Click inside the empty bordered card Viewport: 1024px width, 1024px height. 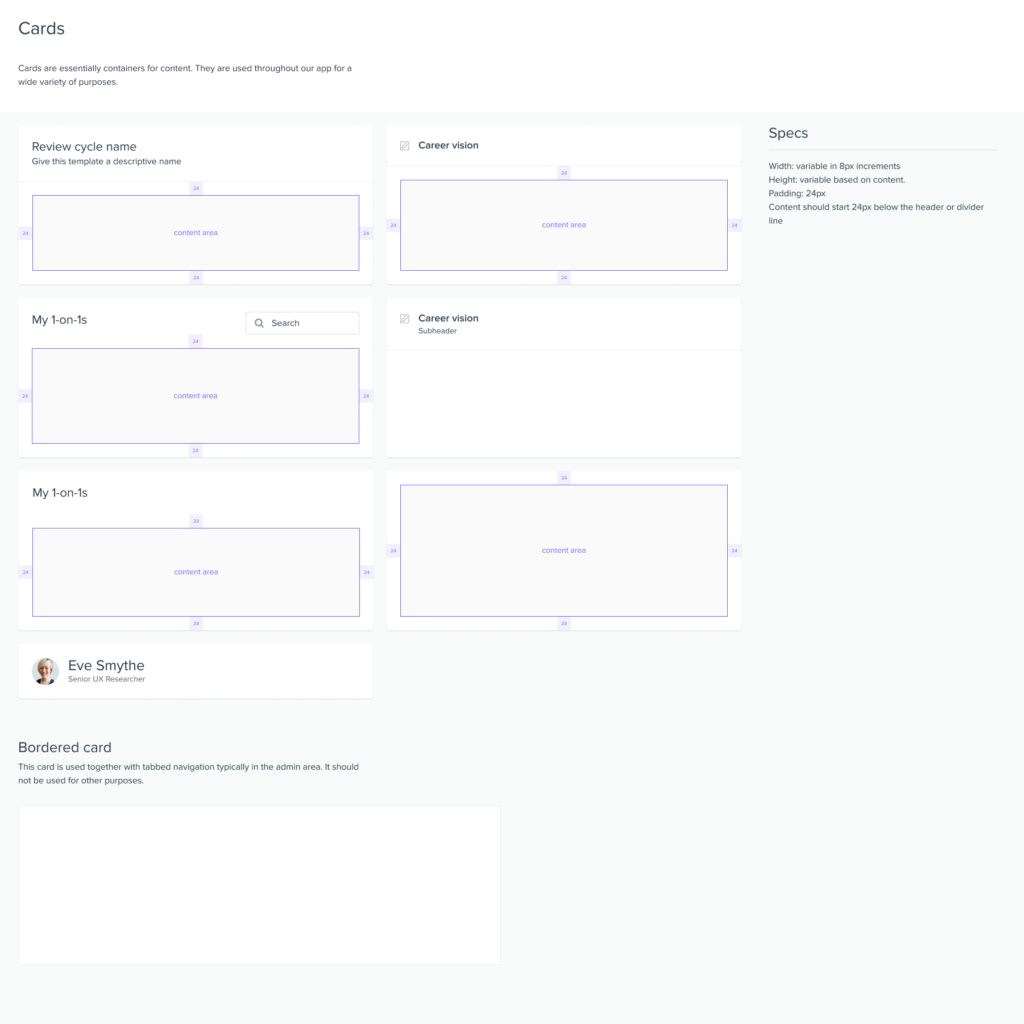click(x=259, y=885)
